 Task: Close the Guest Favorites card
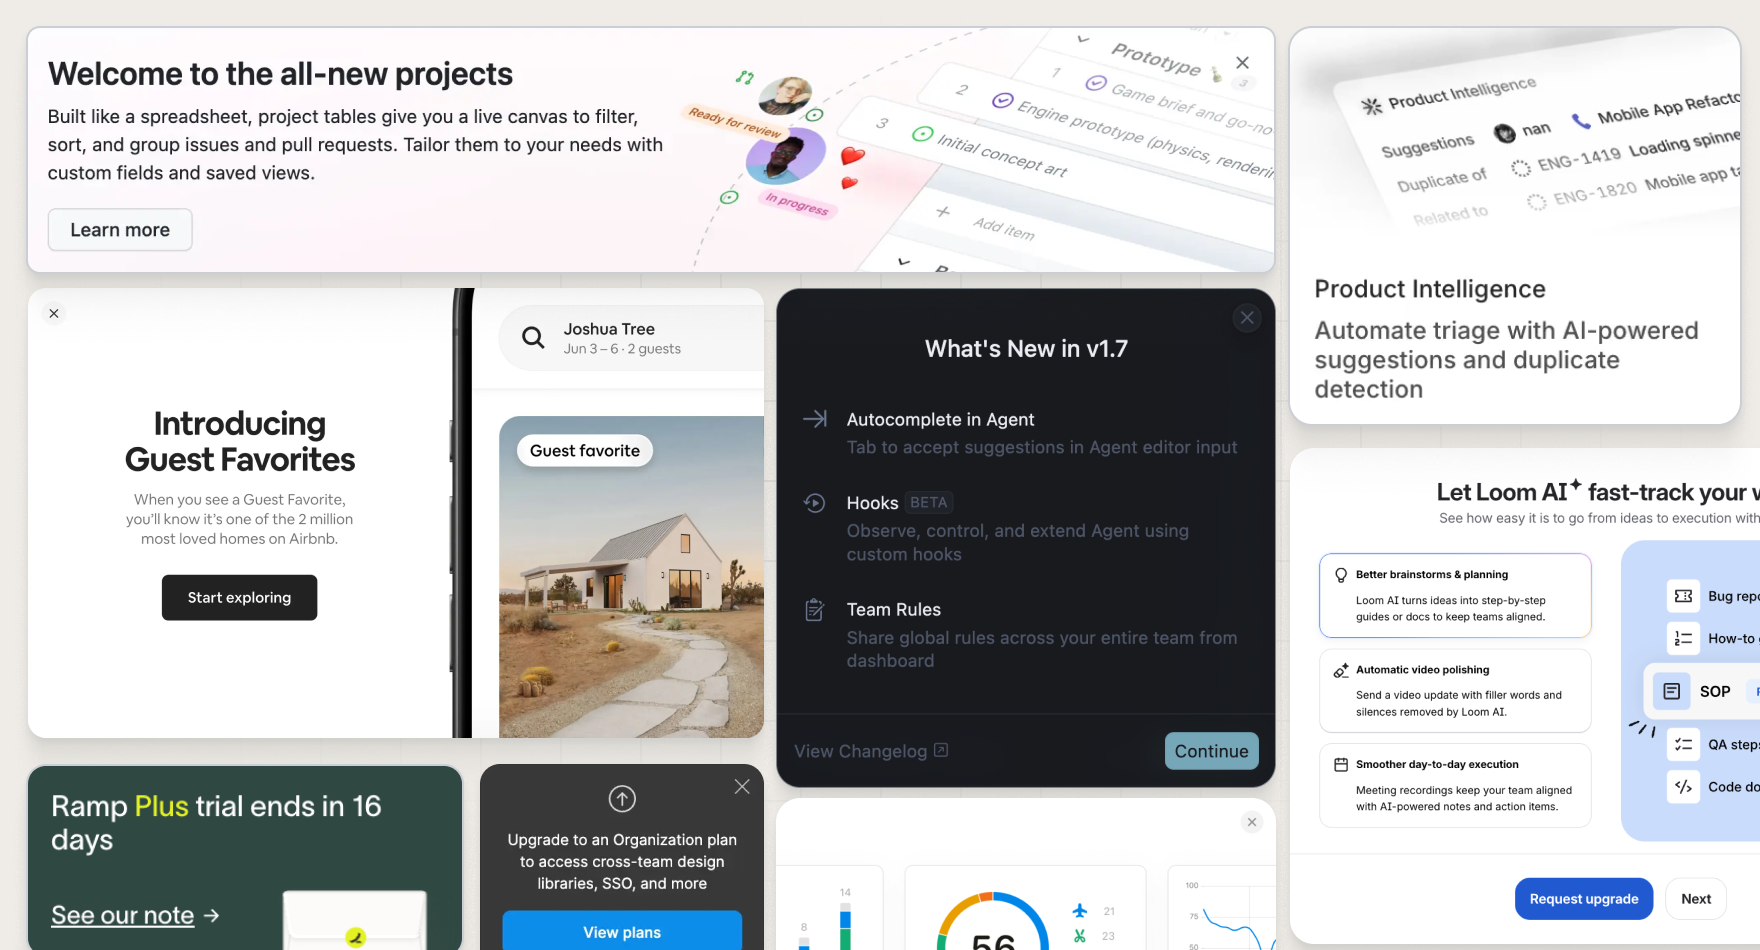(x=54, y=313)
